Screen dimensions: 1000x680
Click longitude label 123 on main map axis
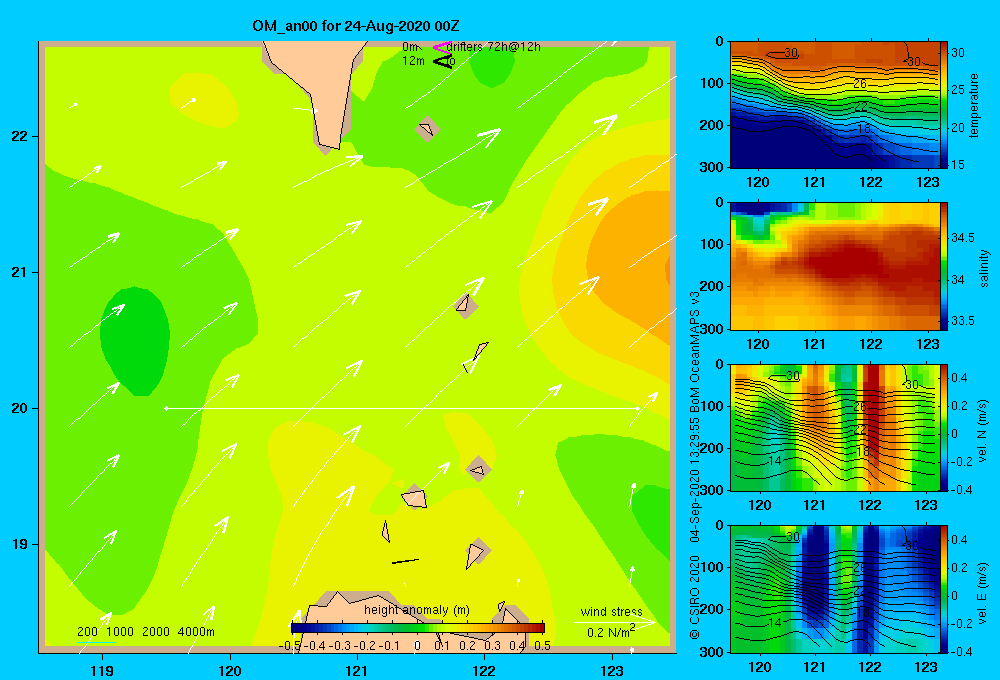612,670
